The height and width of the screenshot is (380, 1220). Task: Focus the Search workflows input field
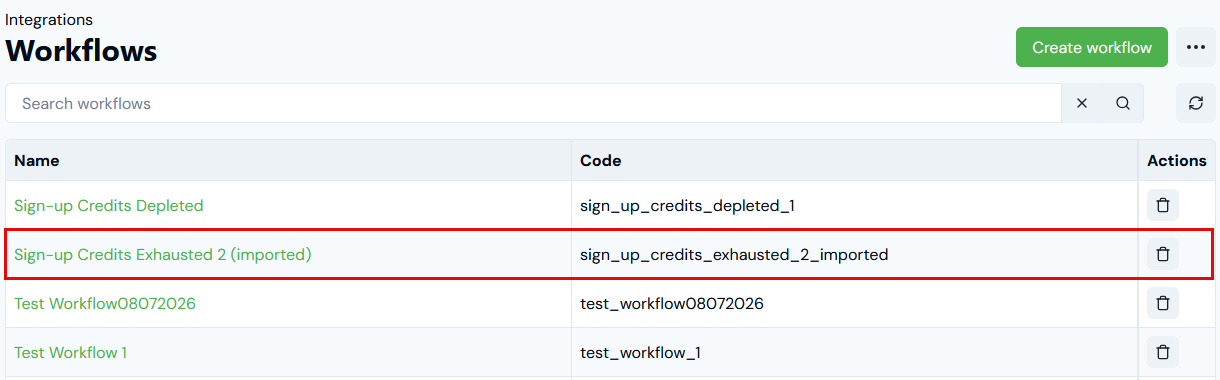[x=533, y=103]
